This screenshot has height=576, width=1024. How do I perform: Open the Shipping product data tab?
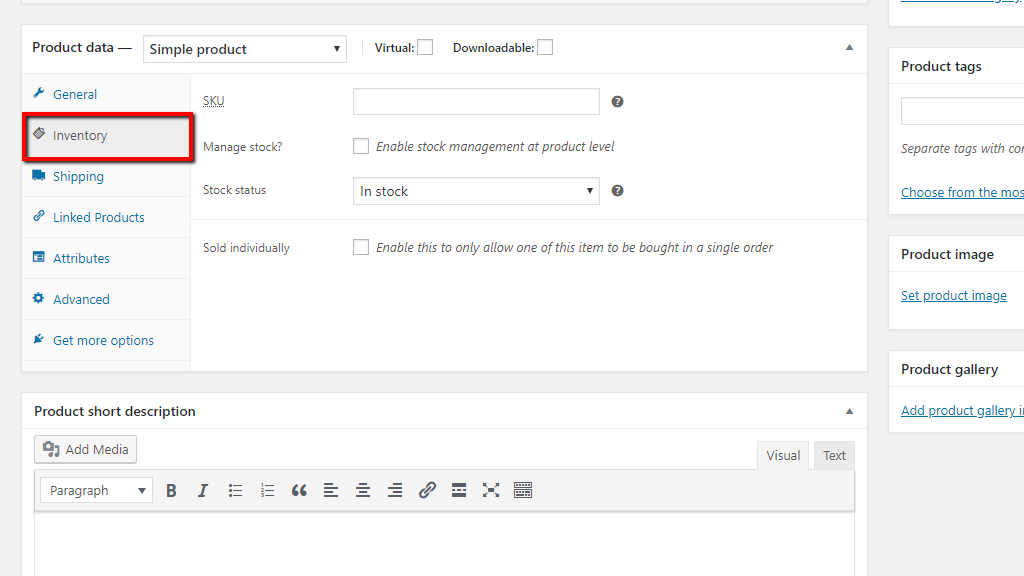point(106,176)
